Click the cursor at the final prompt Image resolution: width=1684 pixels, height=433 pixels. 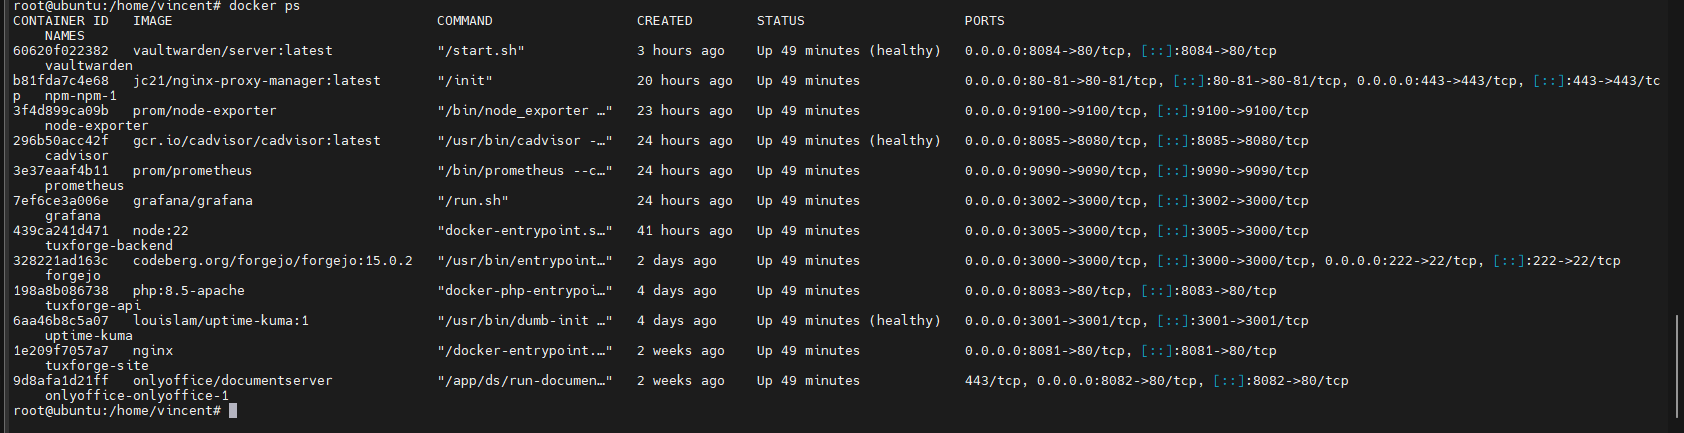[233, 411]
